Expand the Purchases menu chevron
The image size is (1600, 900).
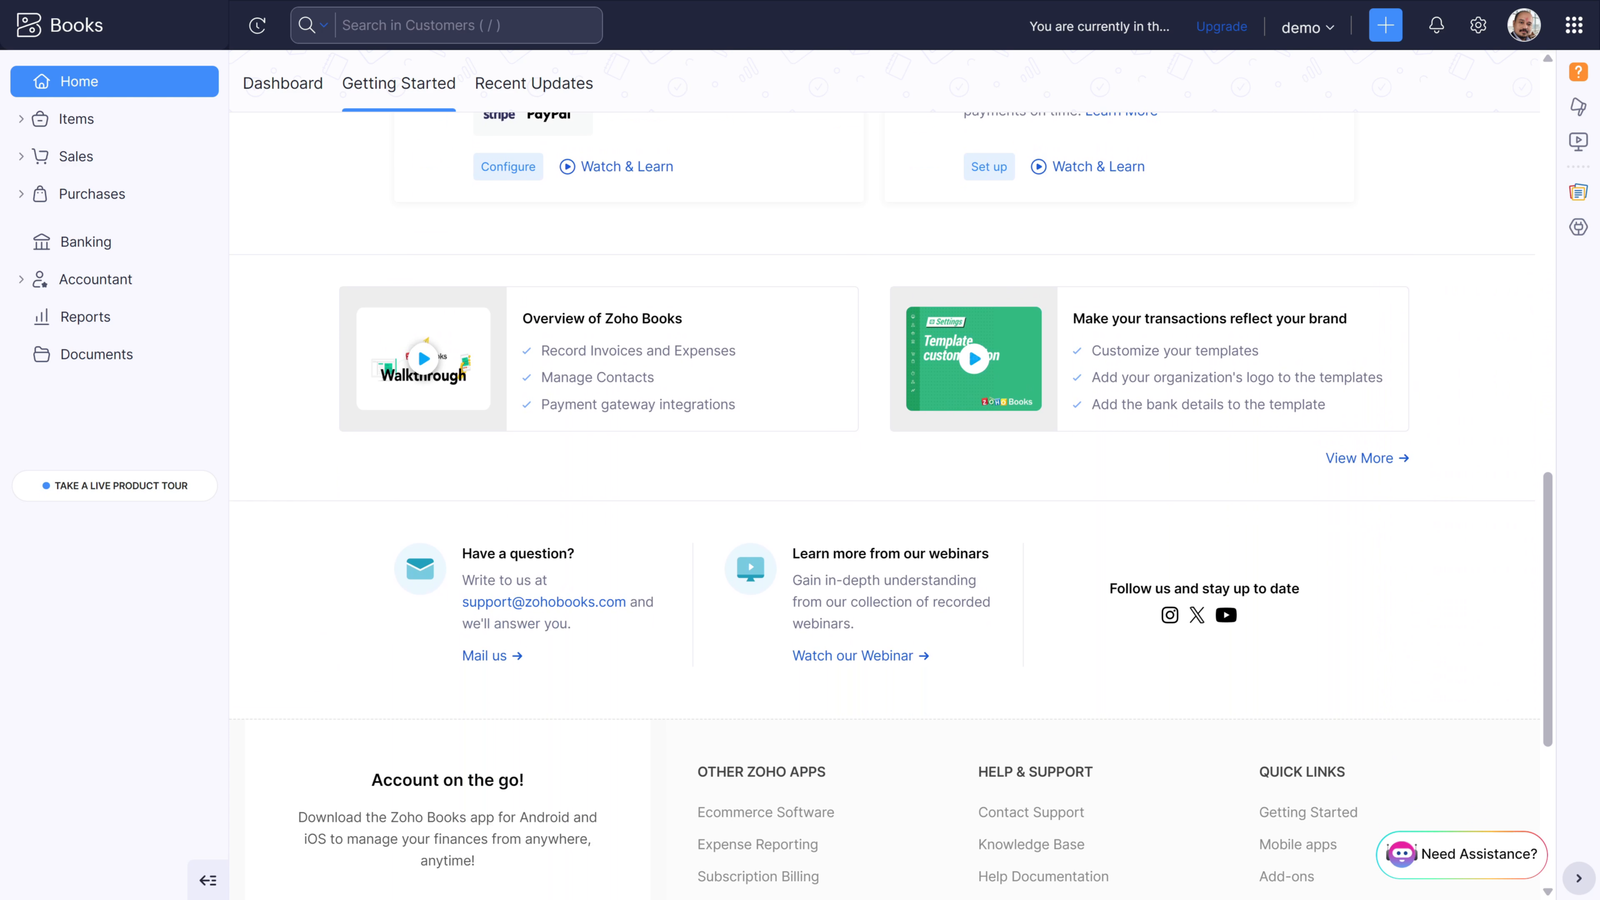(x=21, y=194)
